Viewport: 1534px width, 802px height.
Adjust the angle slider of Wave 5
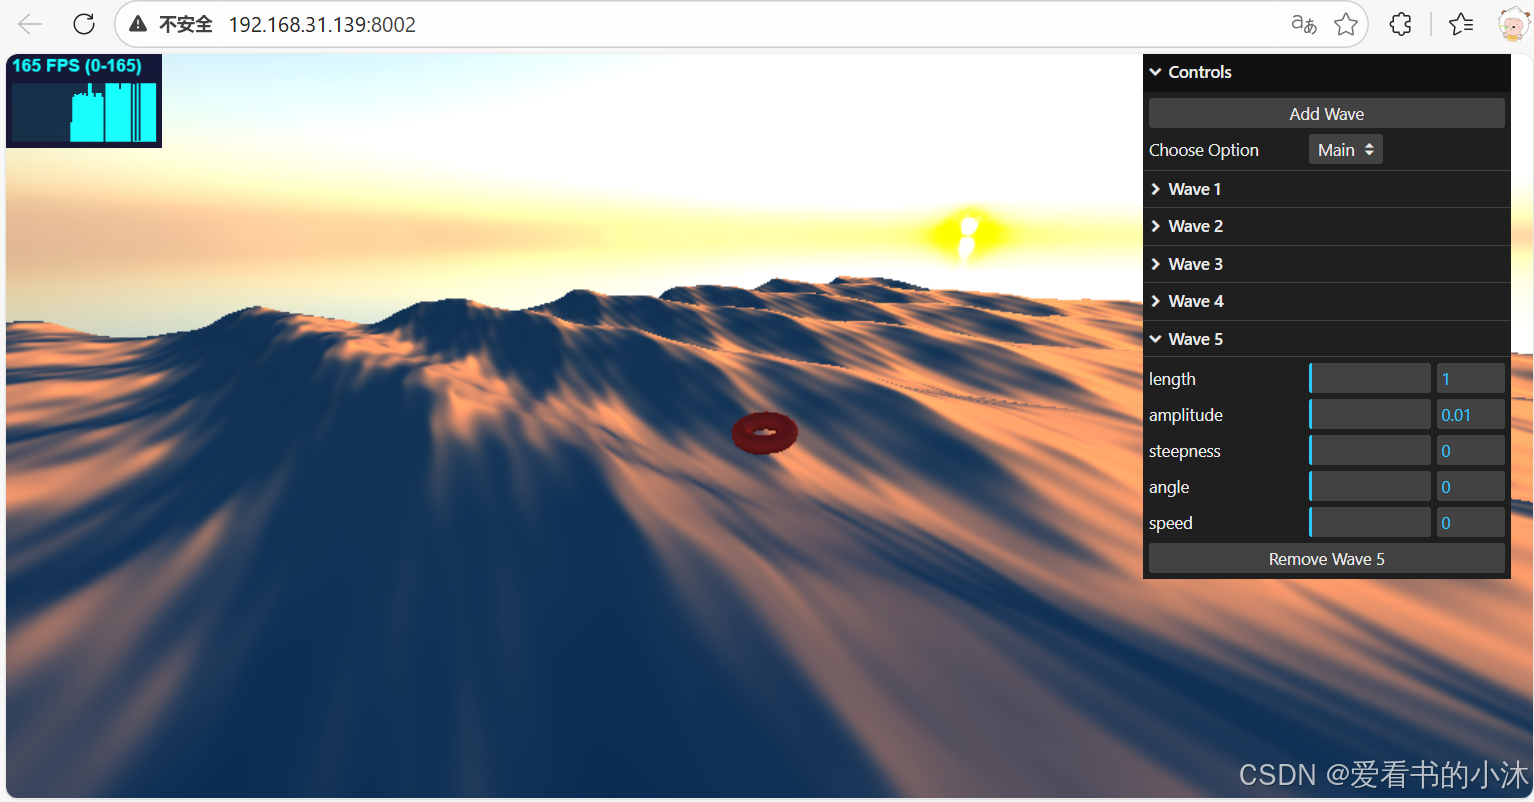point(1370,487)
